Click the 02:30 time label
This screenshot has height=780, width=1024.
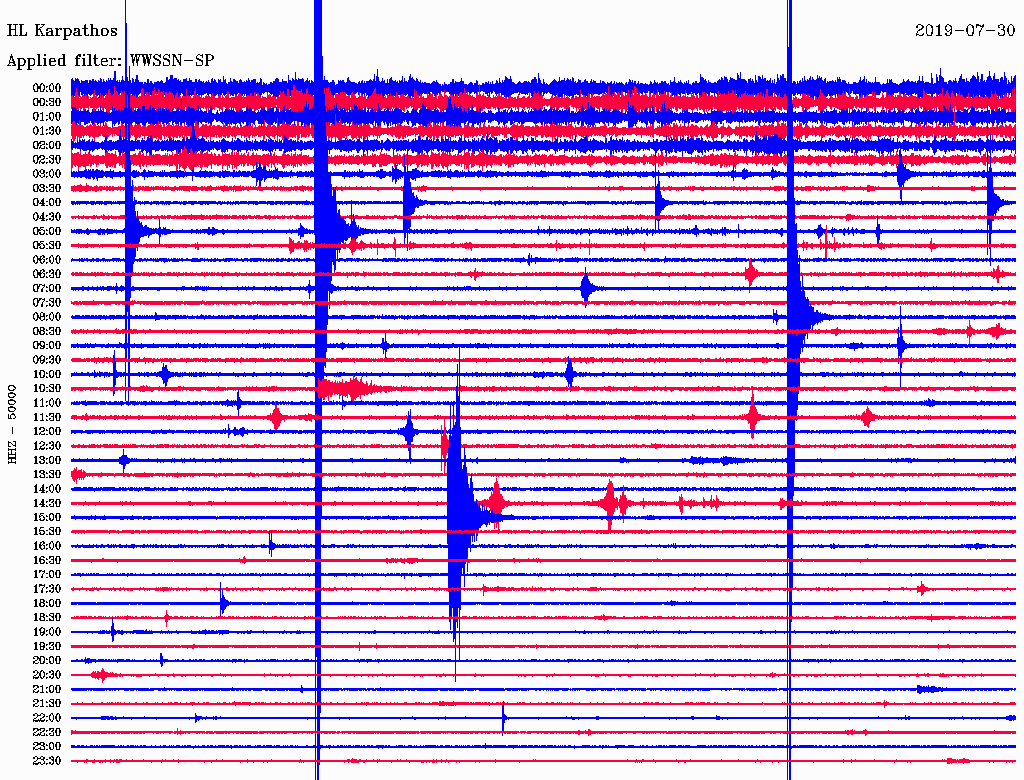[x=47, y=159]
